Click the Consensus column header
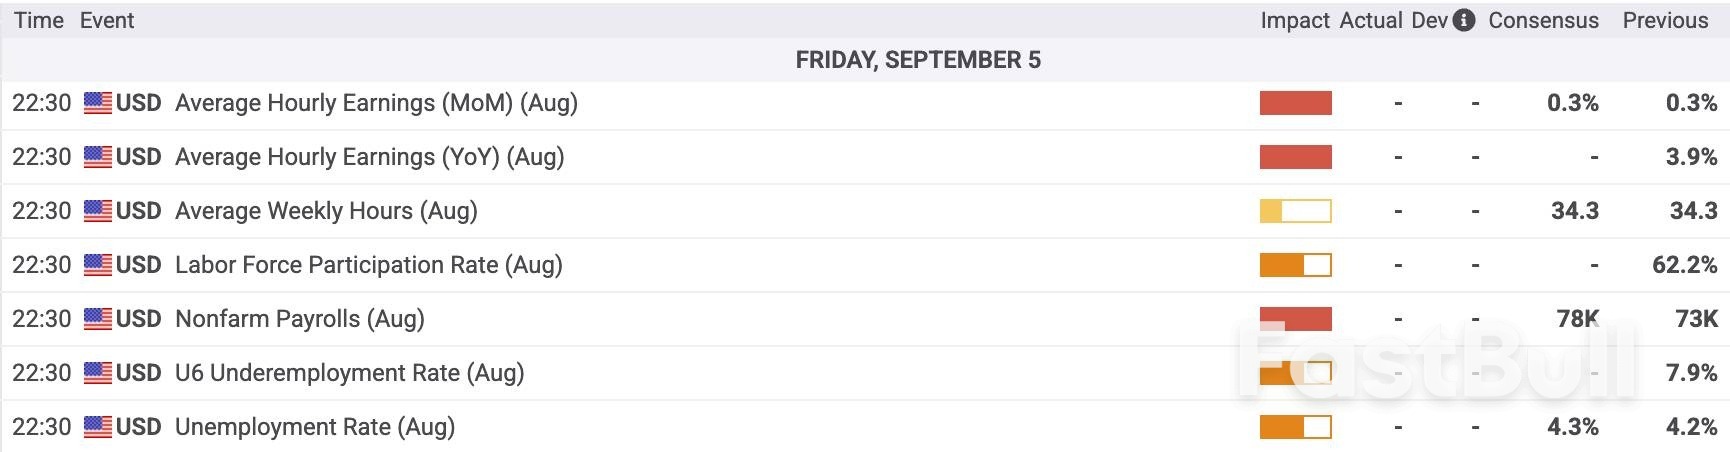 (x=1543, y=20)
